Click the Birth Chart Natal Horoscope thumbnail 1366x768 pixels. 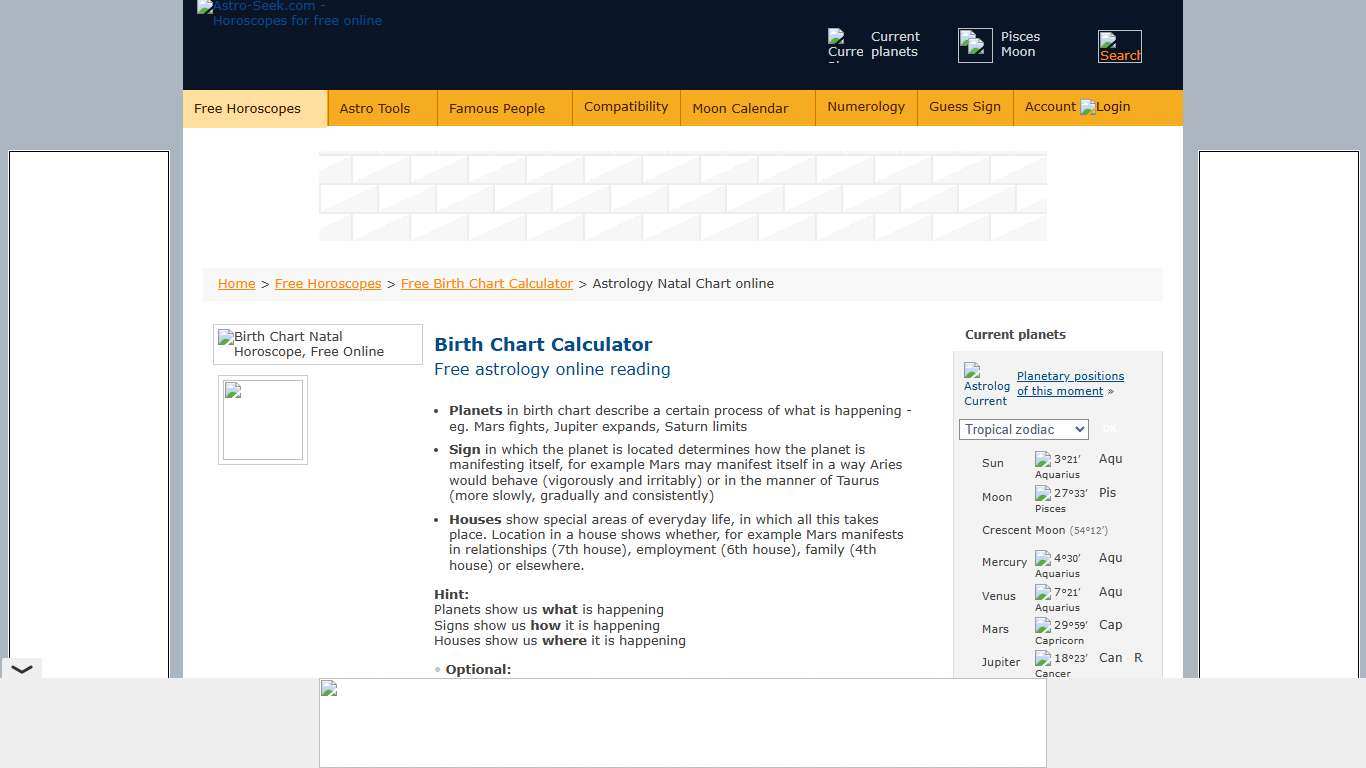tap(317, 344)
